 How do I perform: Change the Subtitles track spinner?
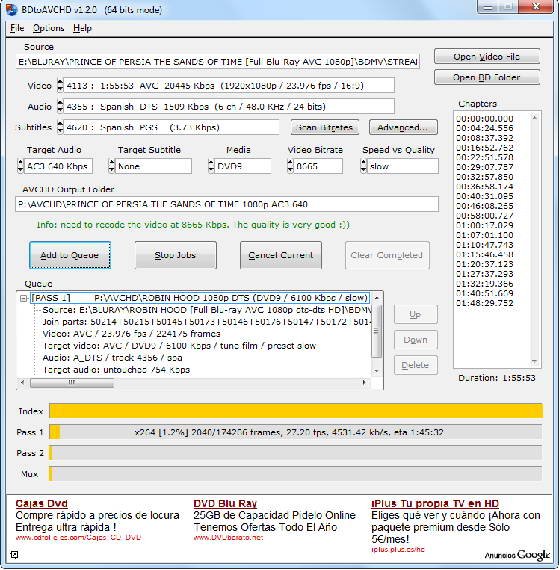click(60, 128)
